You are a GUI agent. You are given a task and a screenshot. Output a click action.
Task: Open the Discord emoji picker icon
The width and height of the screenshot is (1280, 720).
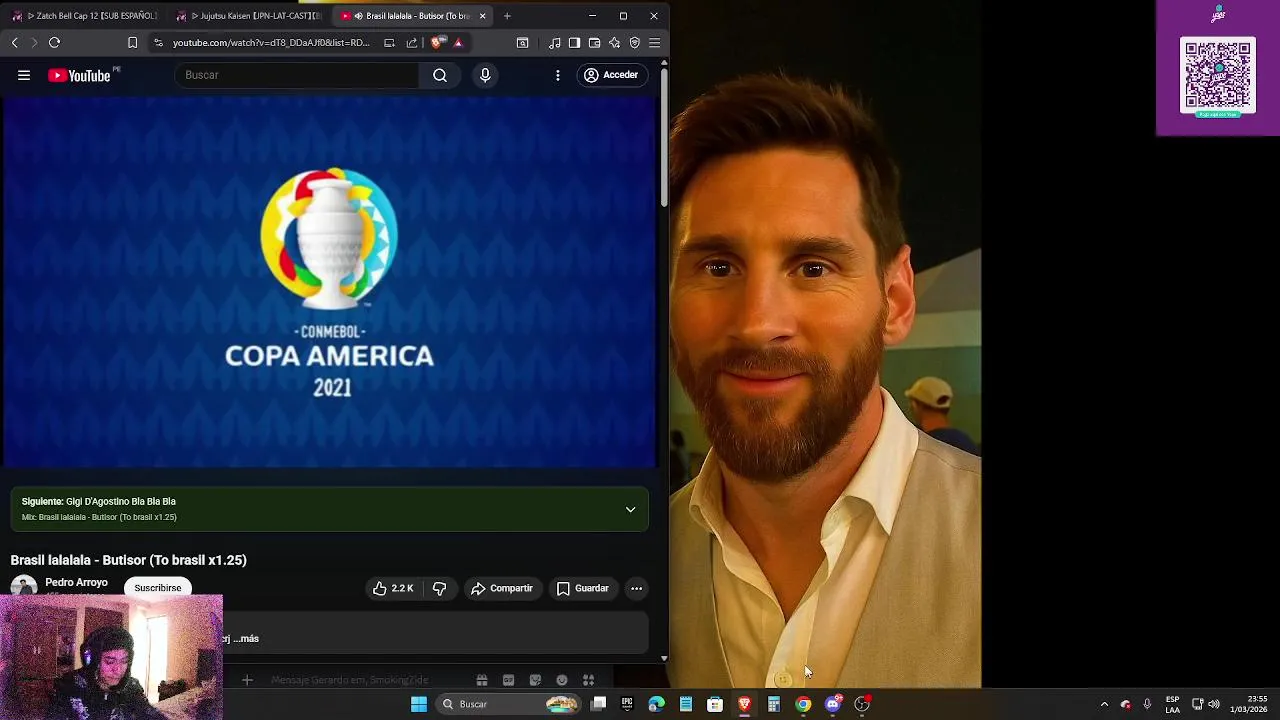pyautogui.click(x=562, y=680)
